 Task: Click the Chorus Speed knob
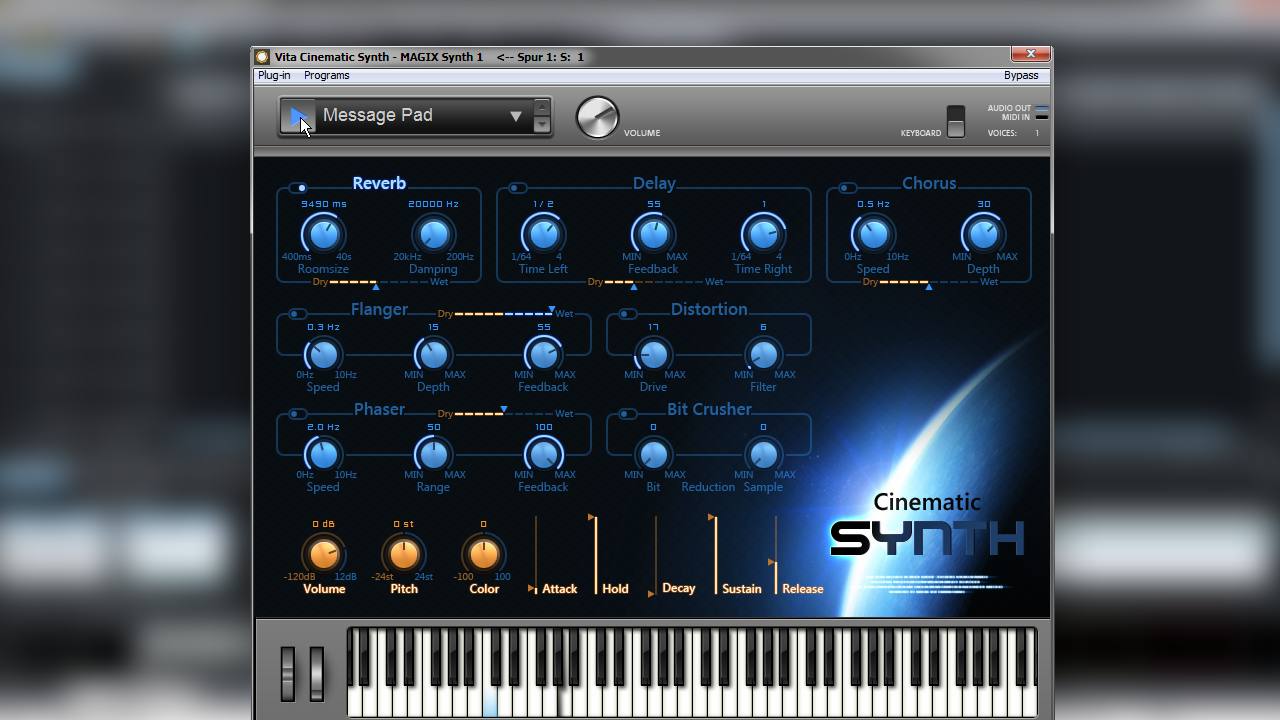873,235
